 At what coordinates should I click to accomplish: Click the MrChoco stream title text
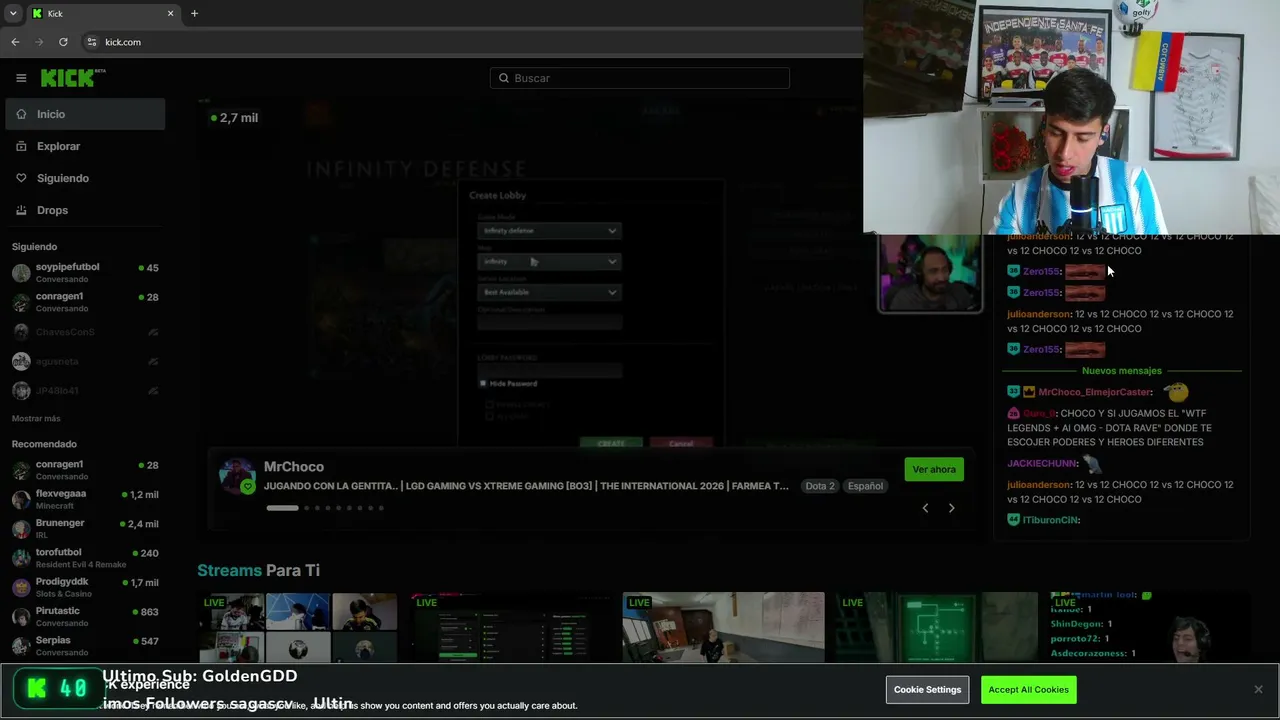(526, 486)
